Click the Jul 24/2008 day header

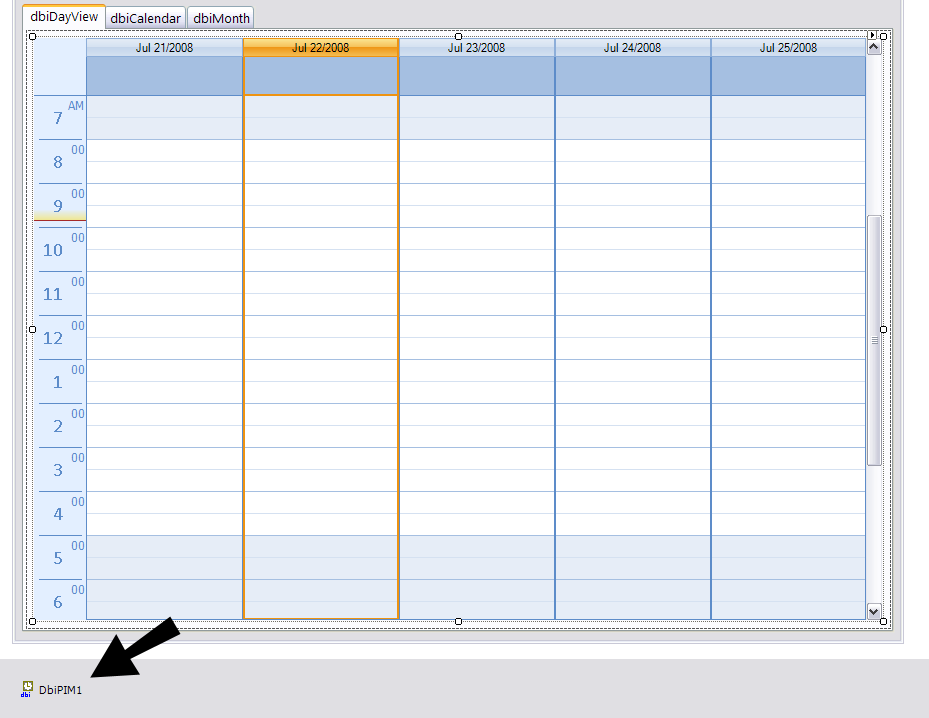(x=632, y=47)
